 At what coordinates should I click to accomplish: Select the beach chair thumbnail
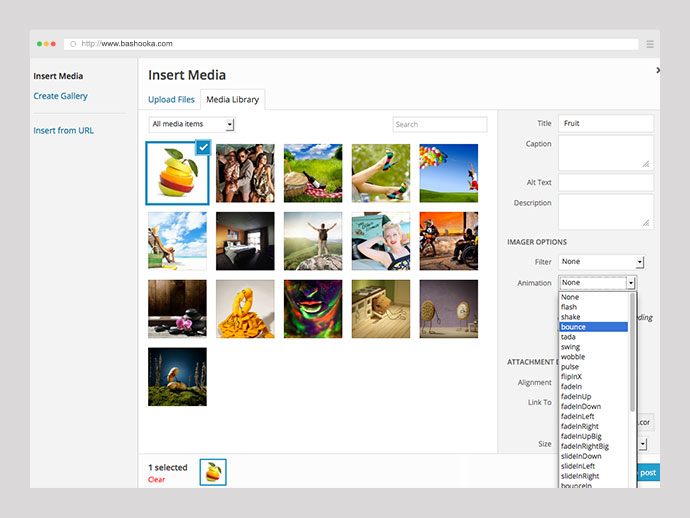point(177,241)
